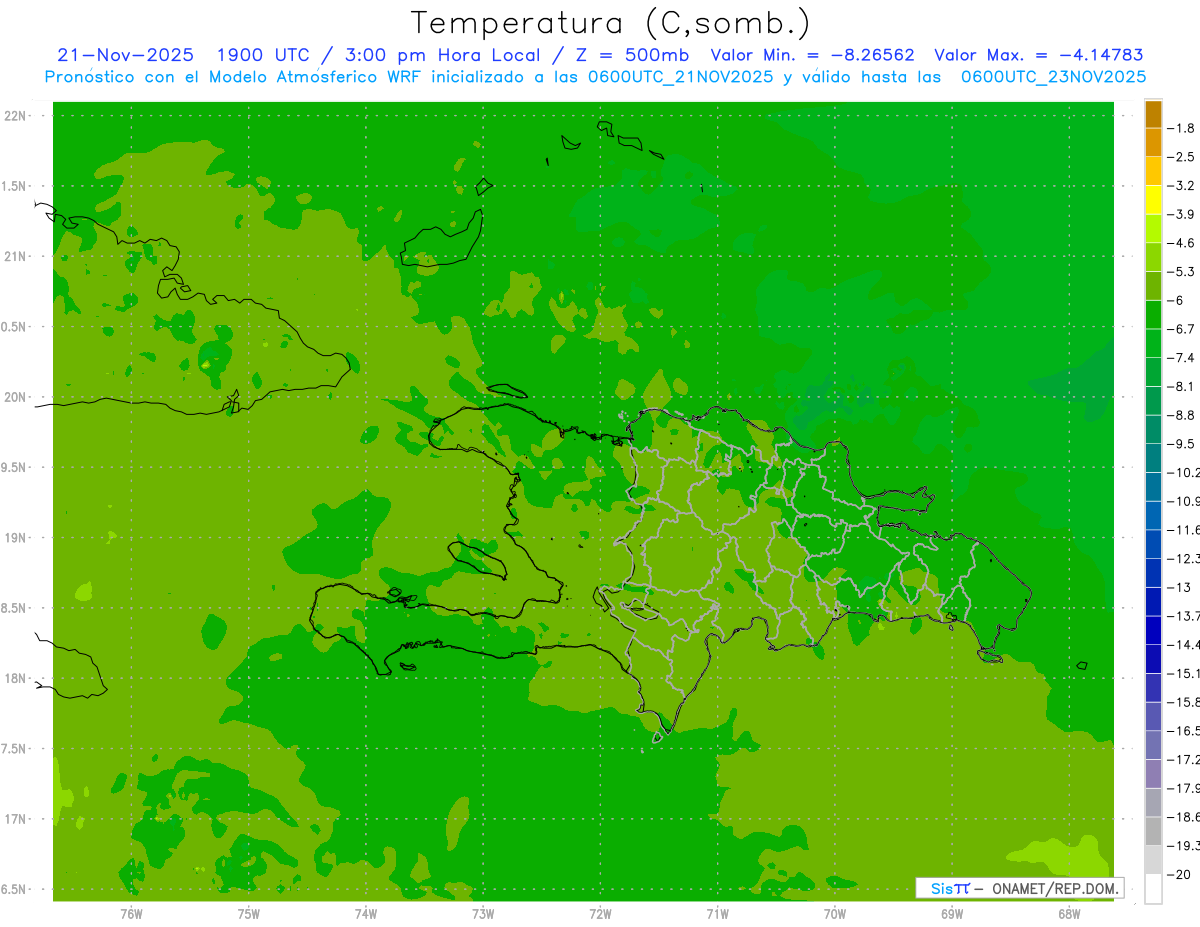Click the 0600UTC_23NOV2025 valid-until time
The width and height of the screenshot is (1200, 927).
click(1053, 77)
